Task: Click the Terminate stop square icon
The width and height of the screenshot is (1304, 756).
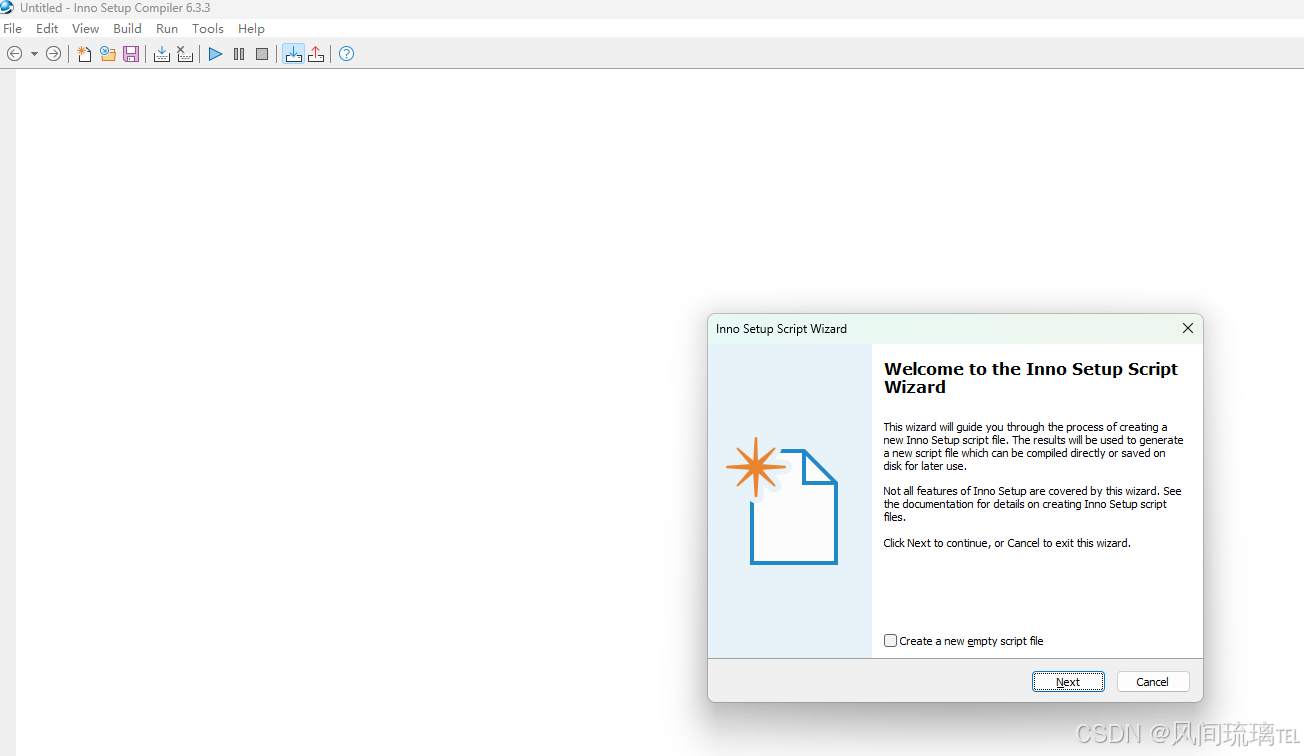Action: pyautogui.click(x=262, y=54)
